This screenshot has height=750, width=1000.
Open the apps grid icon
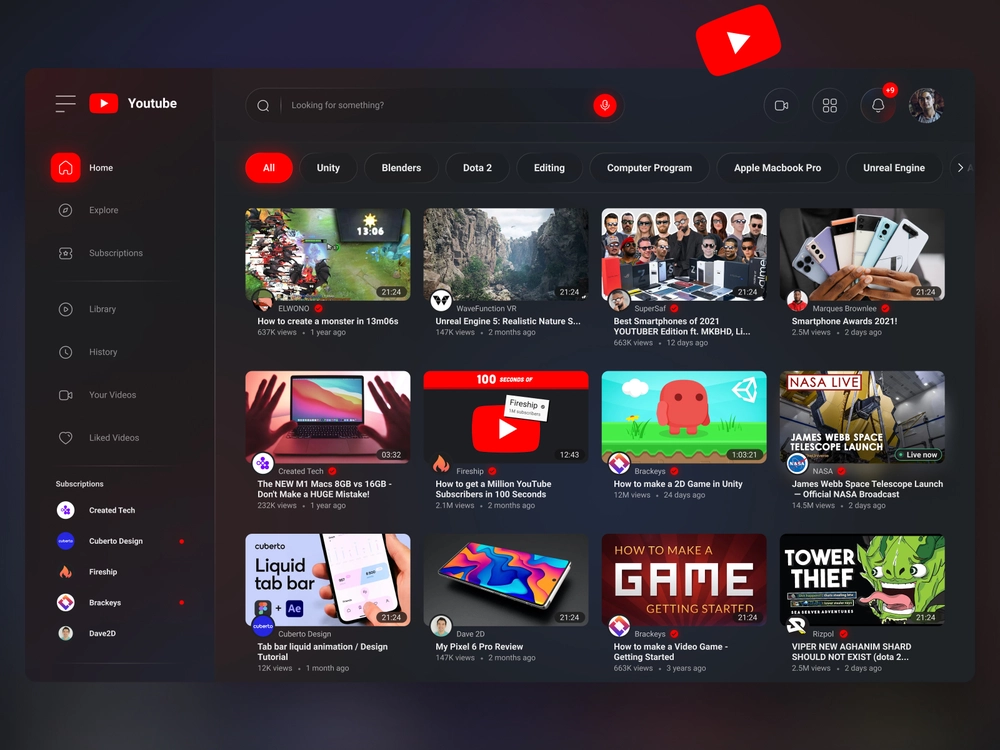[x=829, y=106]
